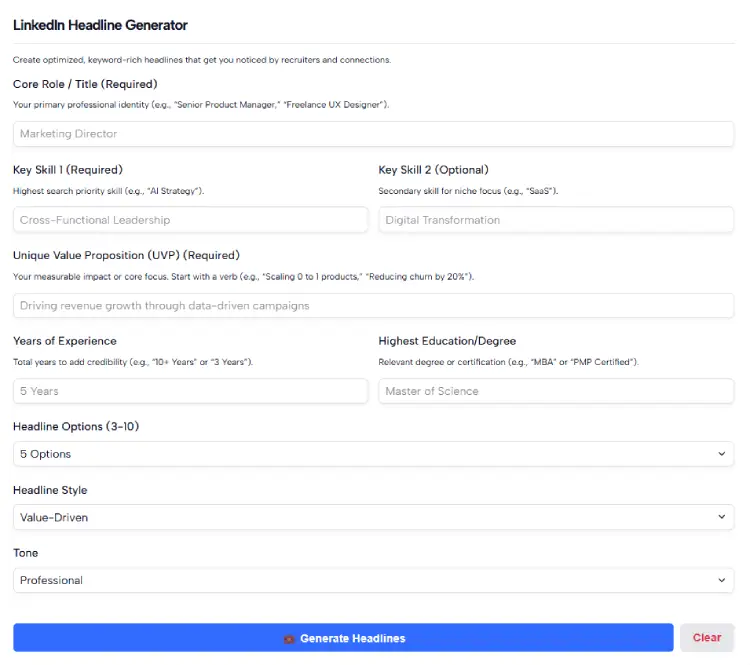Click the 'Key Skill 2 (Optional)' label
The image size is (750, 665).
(x=433, y=170)
